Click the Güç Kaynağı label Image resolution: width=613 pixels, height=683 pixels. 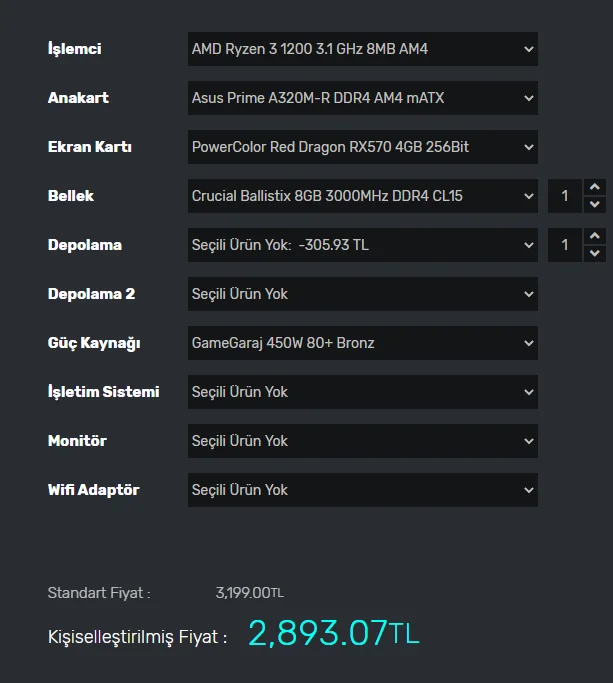coord(94,343)
